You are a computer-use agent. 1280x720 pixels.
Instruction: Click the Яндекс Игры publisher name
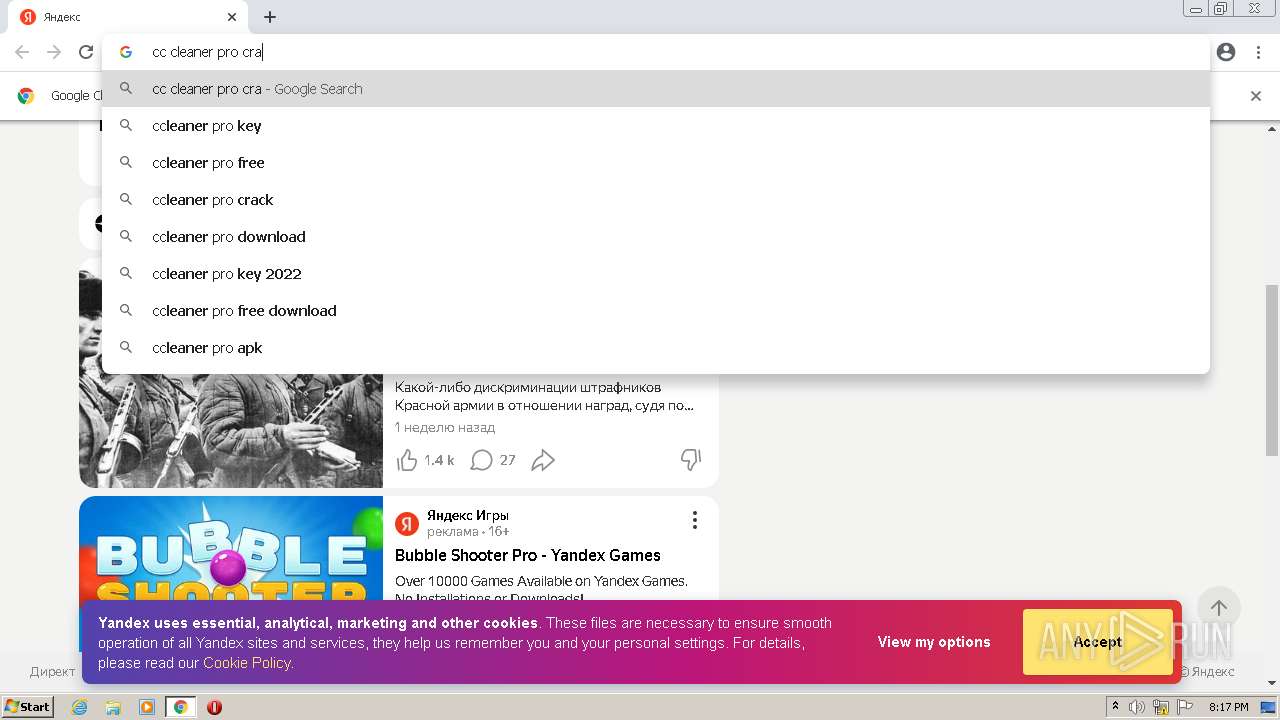tap(468, 515)
